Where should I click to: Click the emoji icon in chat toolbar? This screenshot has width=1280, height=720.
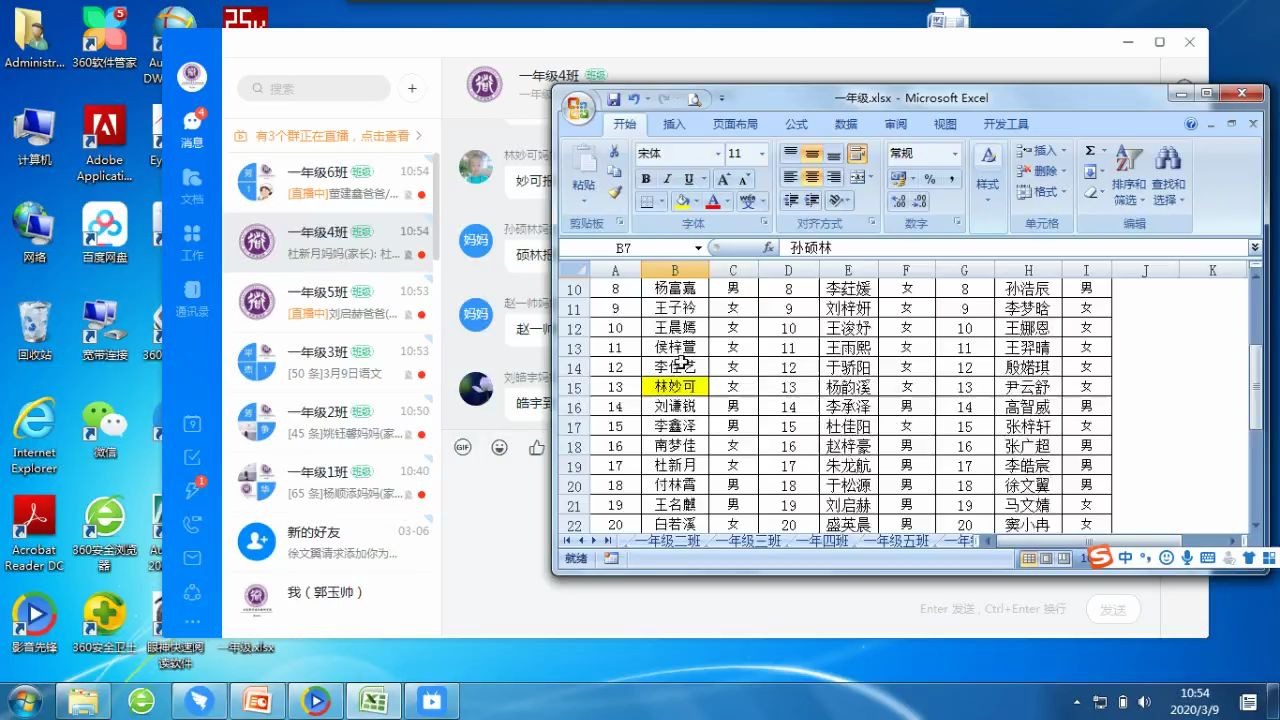coord(500,447)
